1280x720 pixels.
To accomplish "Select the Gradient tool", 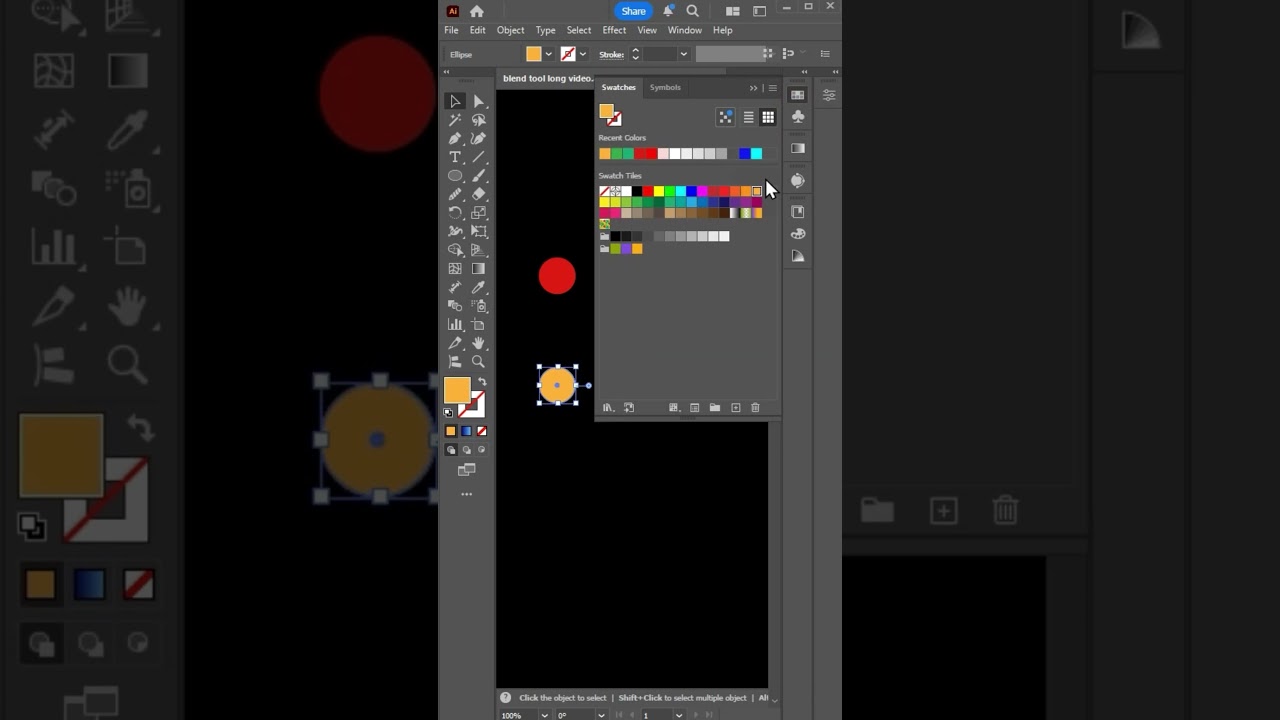I will 479,269.
